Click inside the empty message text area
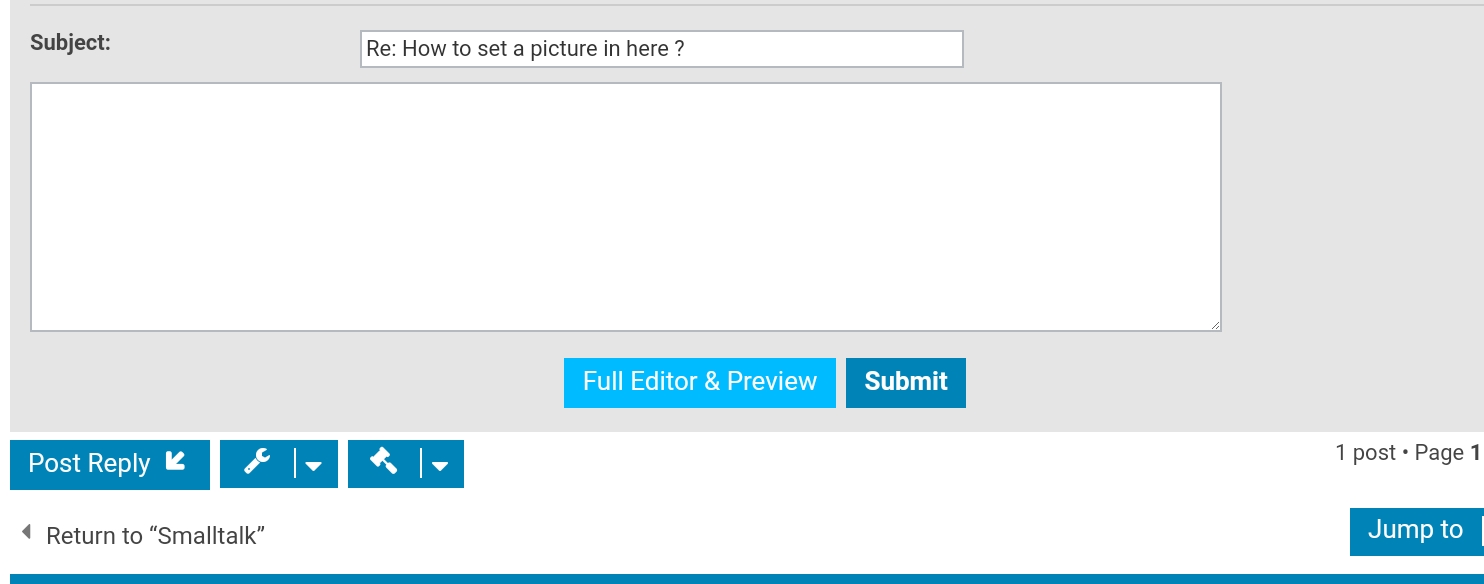Viewport: 1484px width, 584px height. click(x=626, y=207)
